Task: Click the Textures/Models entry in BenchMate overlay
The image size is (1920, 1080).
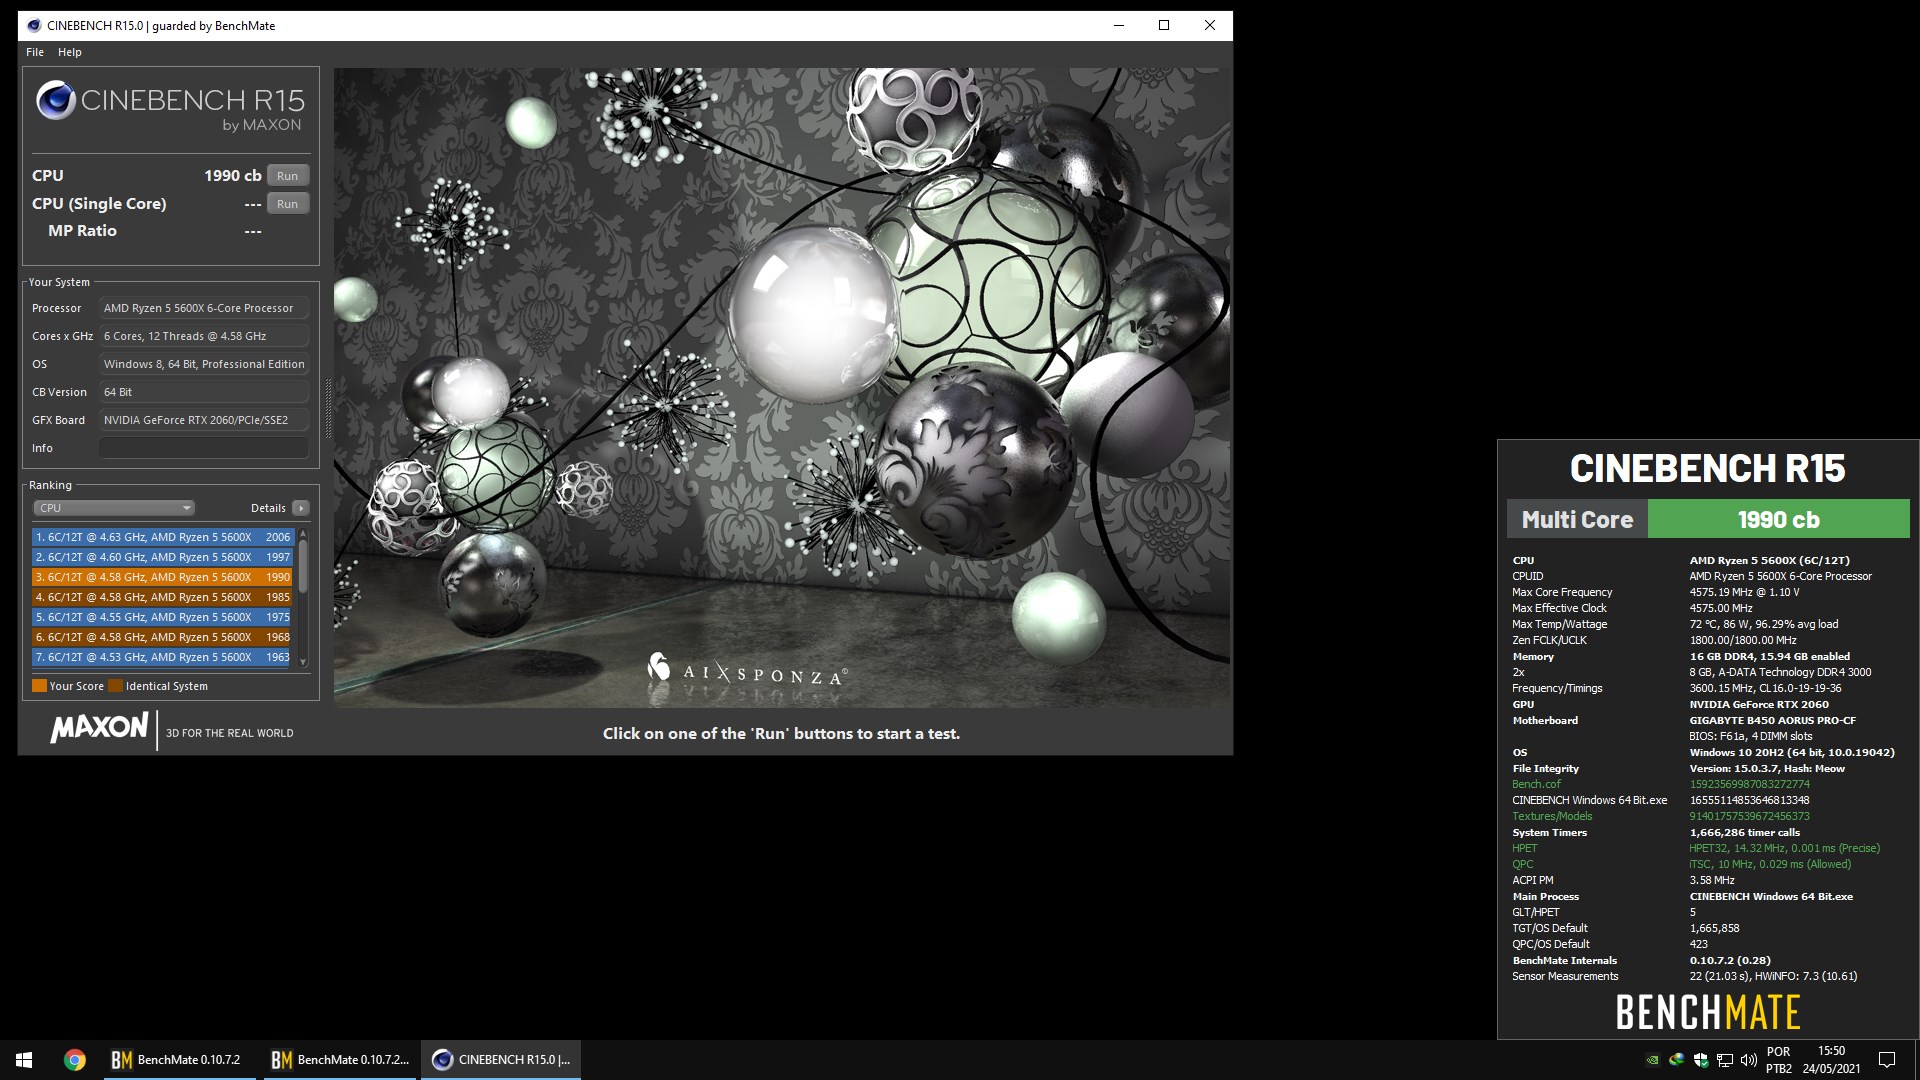Action: 1552,816
